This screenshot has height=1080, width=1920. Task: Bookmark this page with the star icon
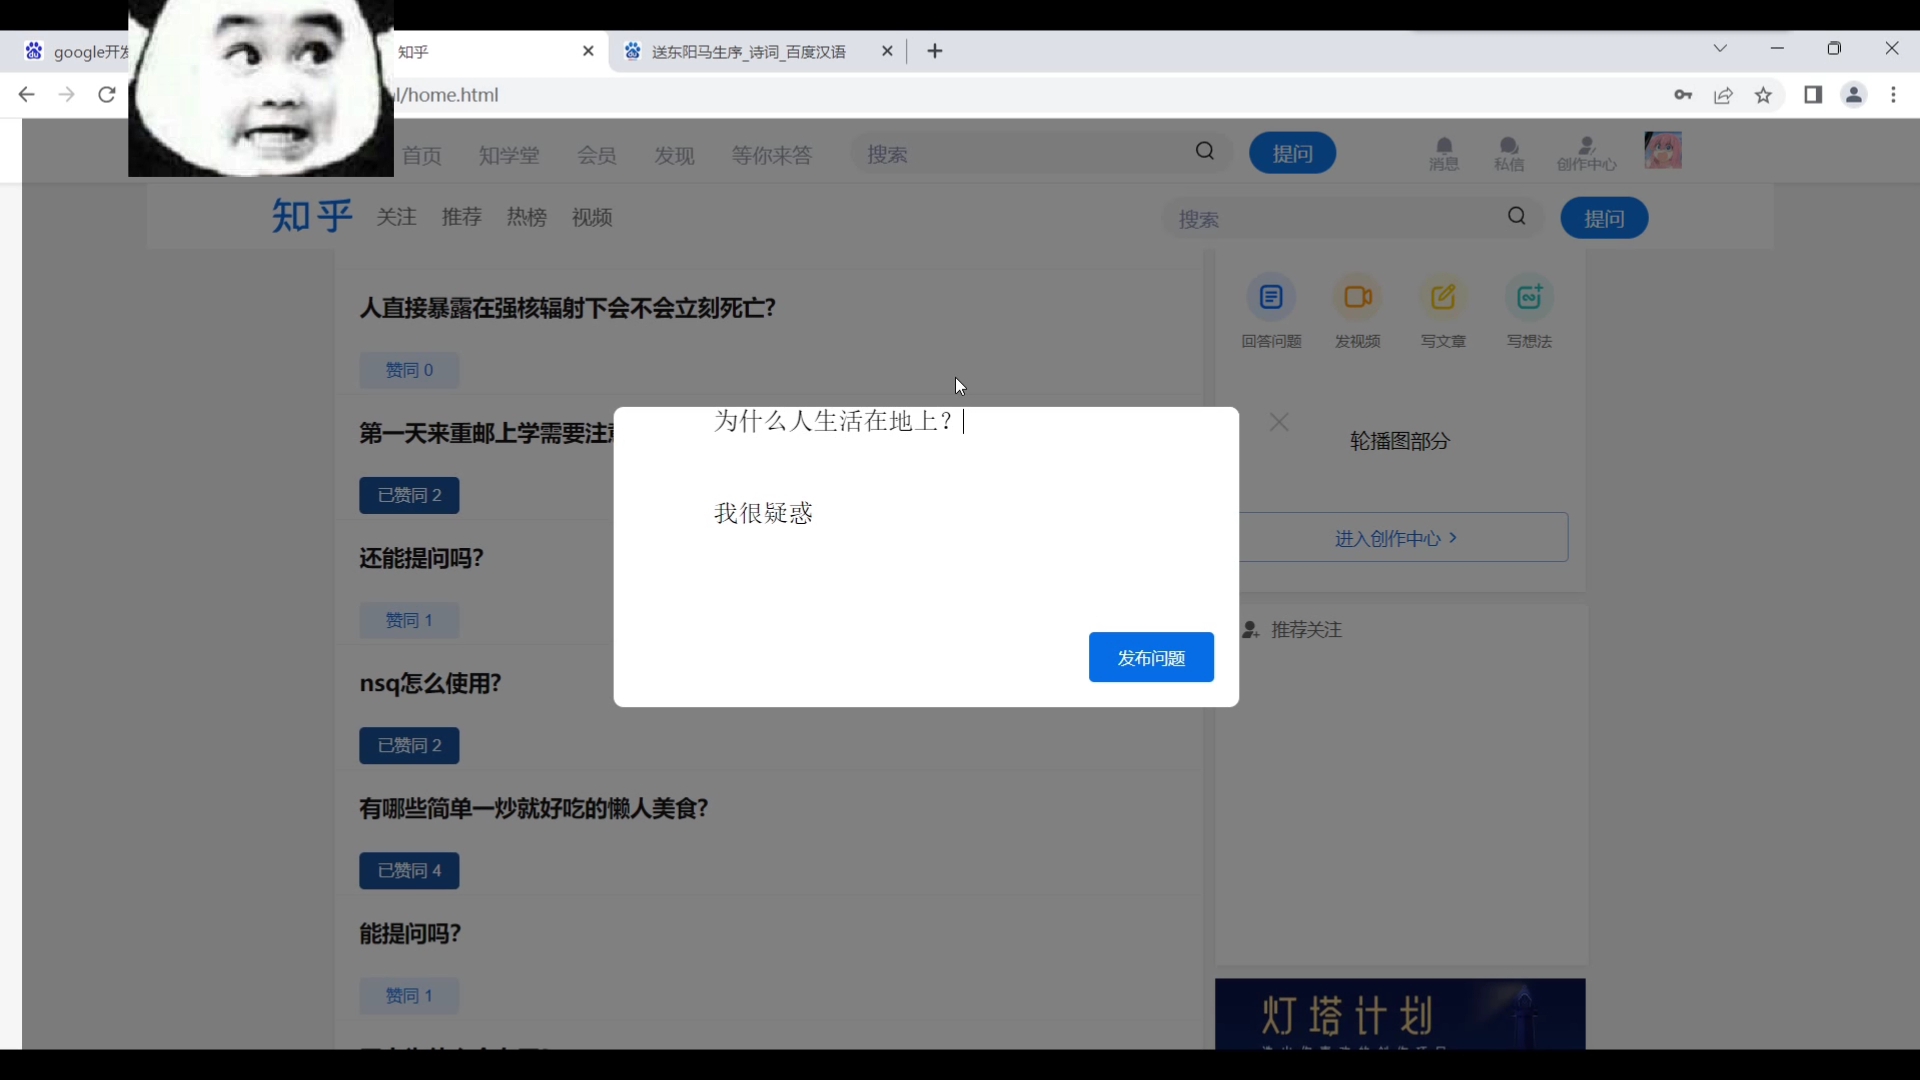point(1764,95)
